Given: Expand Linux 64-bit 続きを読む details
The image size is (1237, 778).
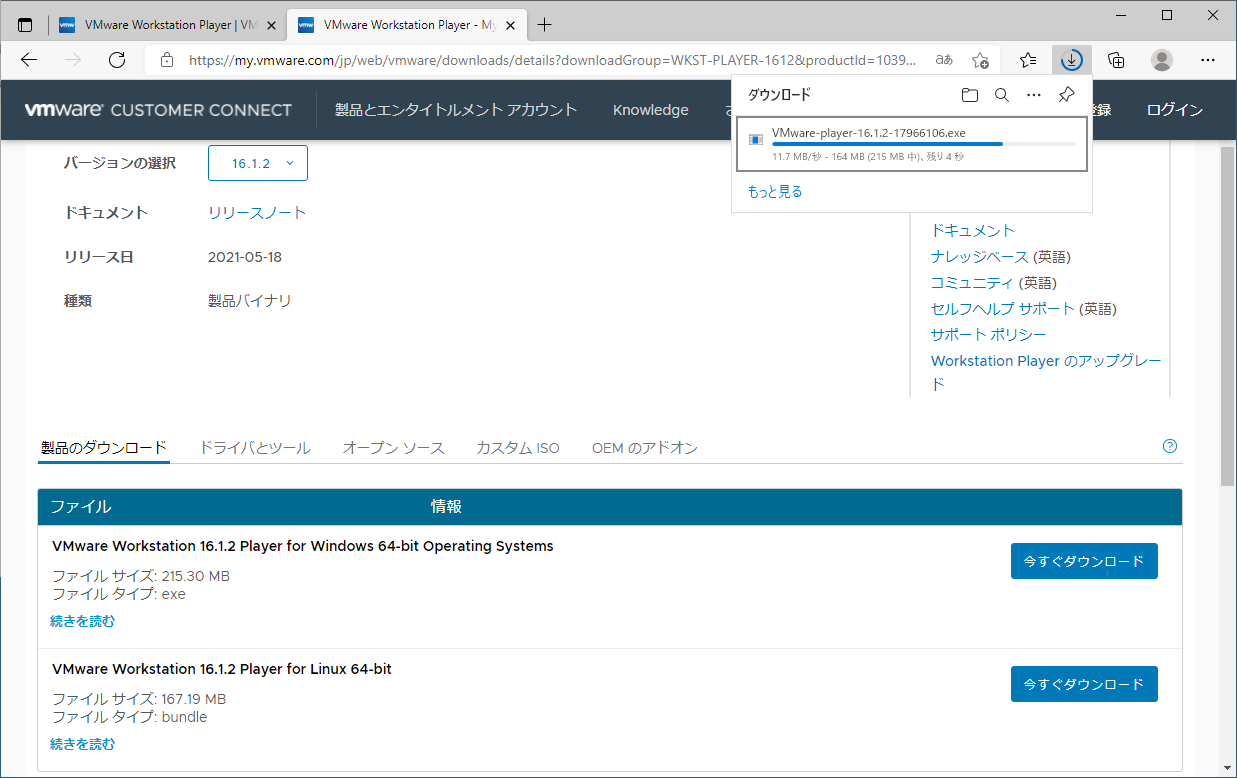Looking at the screenshot, I should (83, 744).
